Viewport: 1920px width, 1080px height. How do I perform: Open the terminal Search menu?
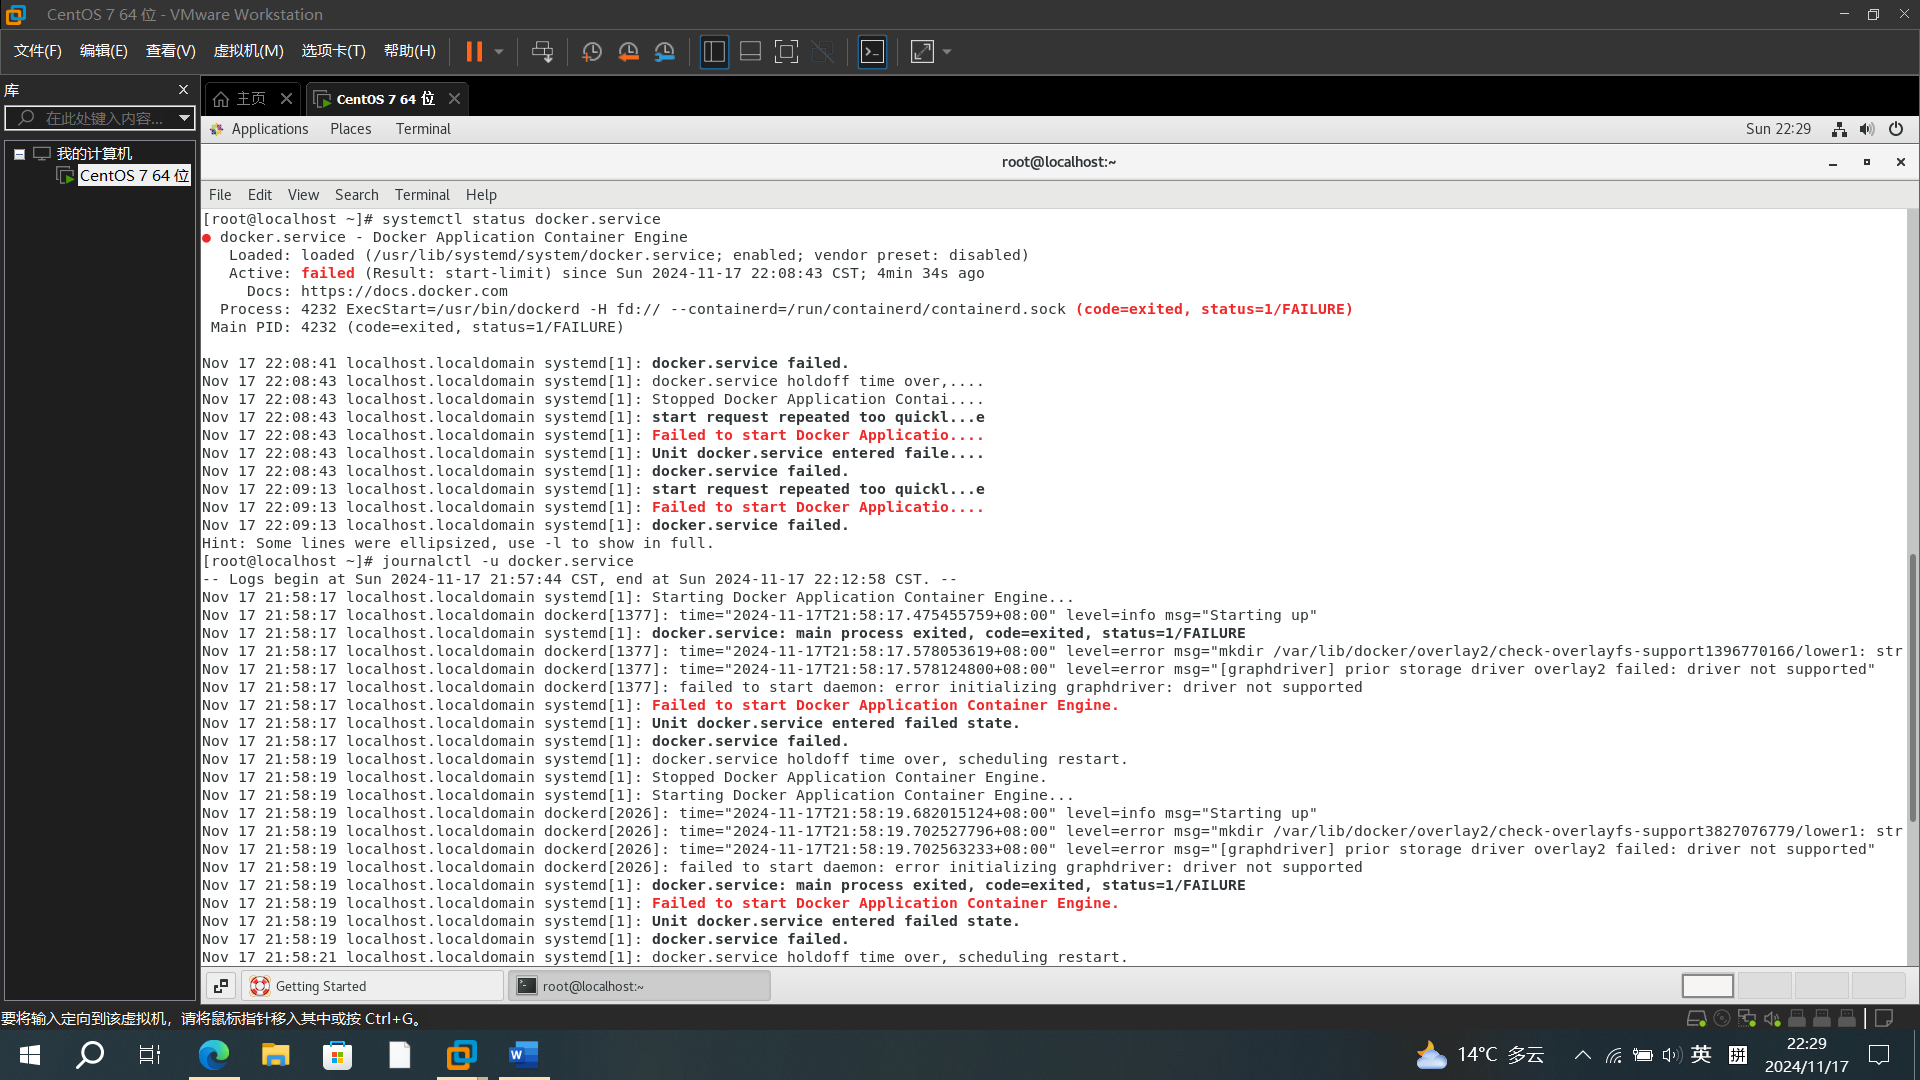click(x=357, y=195)
